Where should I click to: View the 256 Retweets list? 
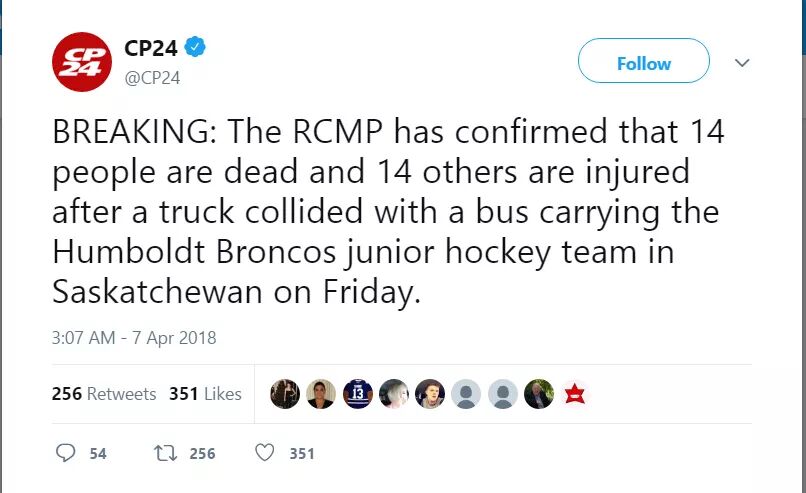click(104, 394)
